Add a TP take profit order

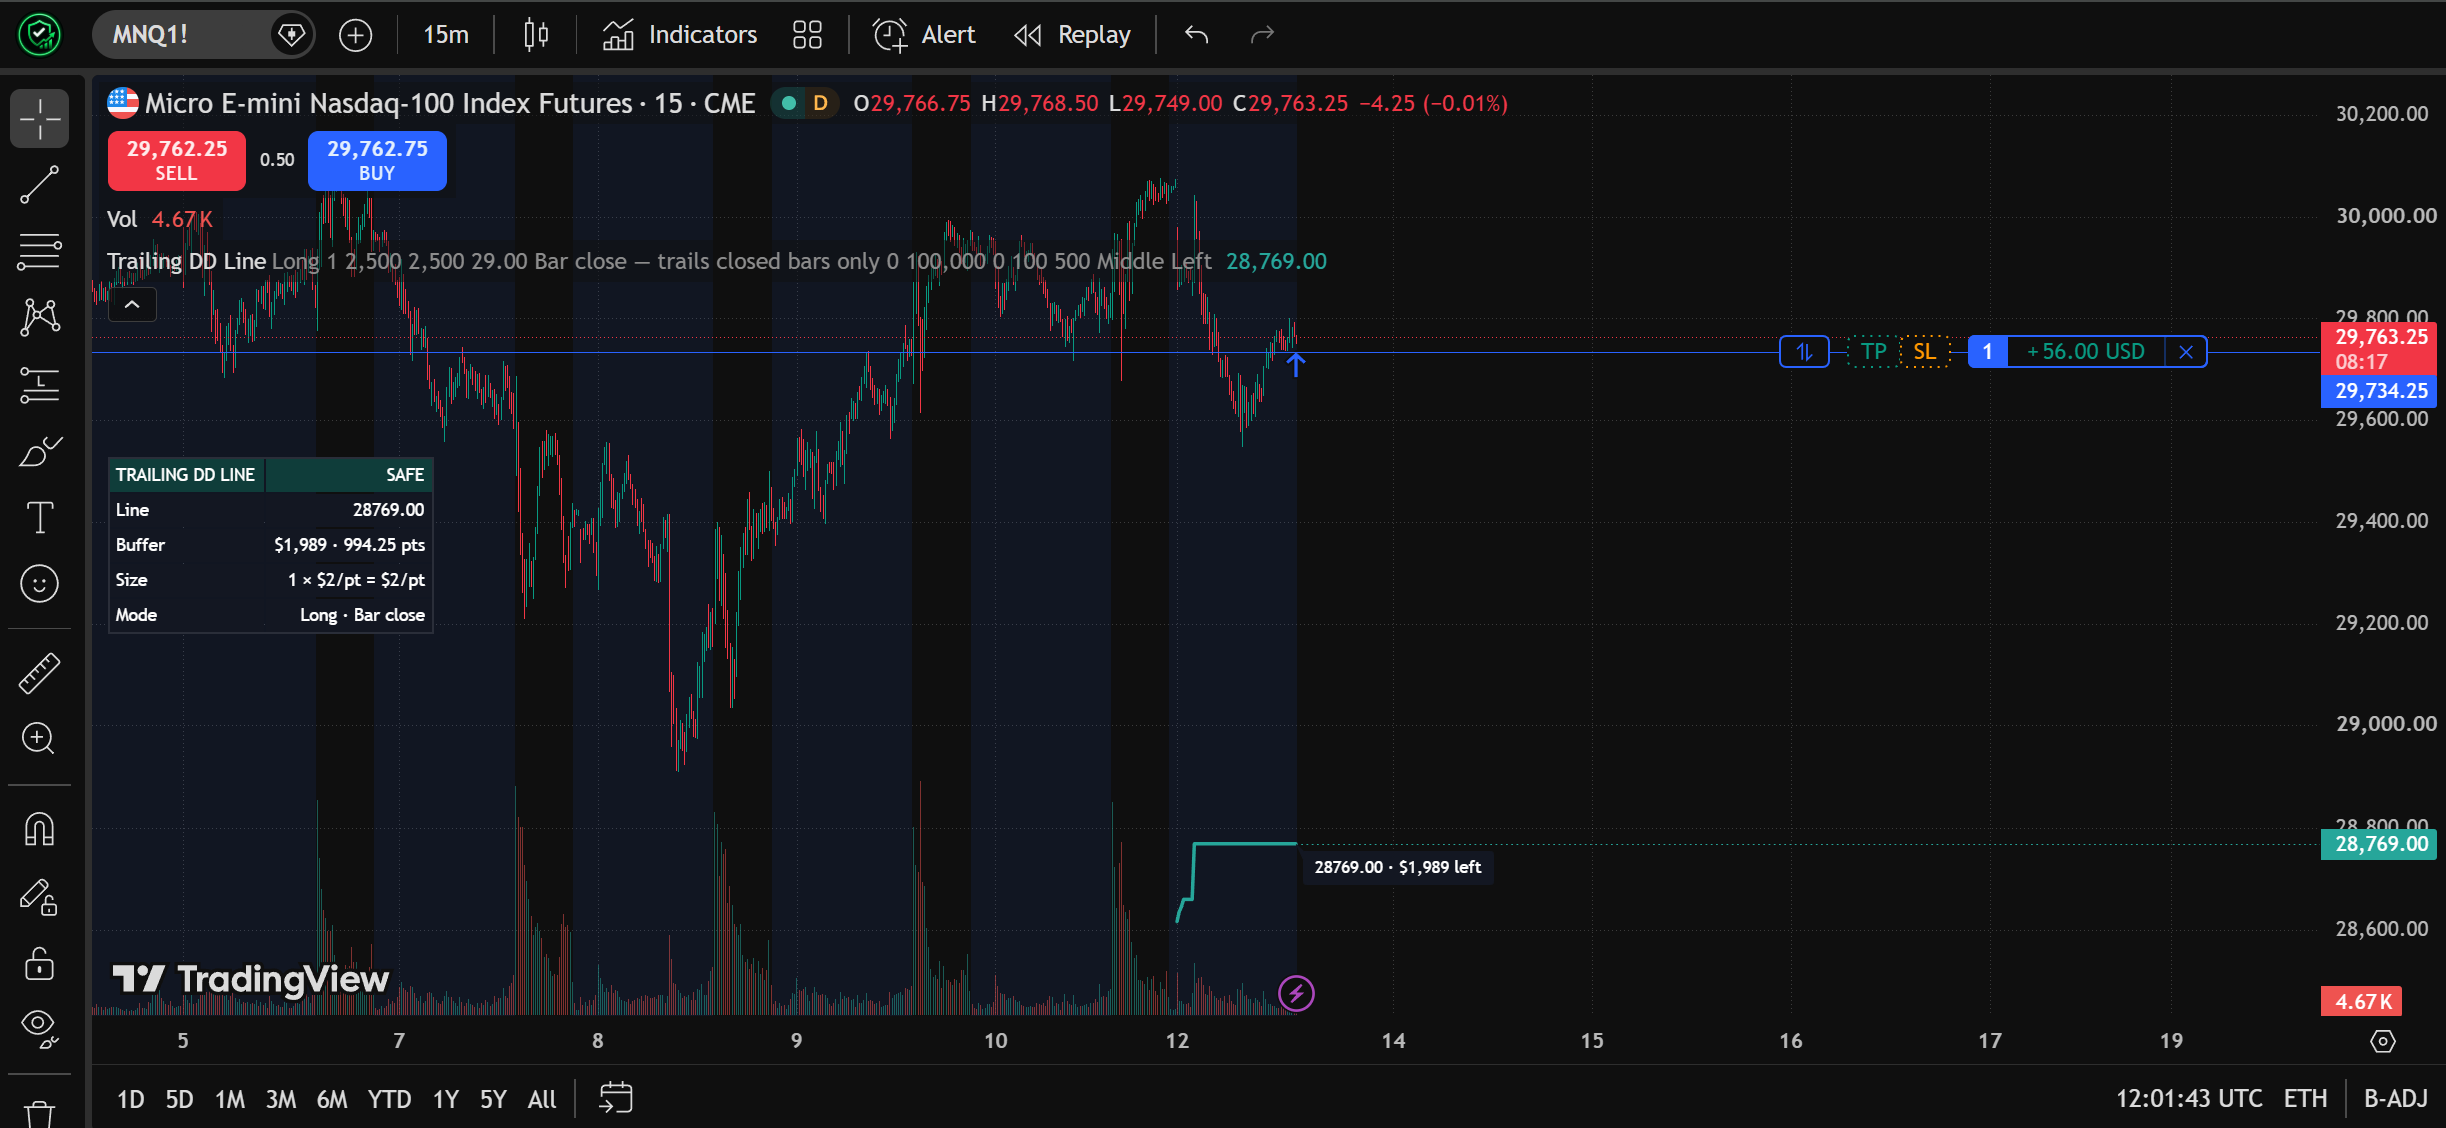[x=1873, y=352]
